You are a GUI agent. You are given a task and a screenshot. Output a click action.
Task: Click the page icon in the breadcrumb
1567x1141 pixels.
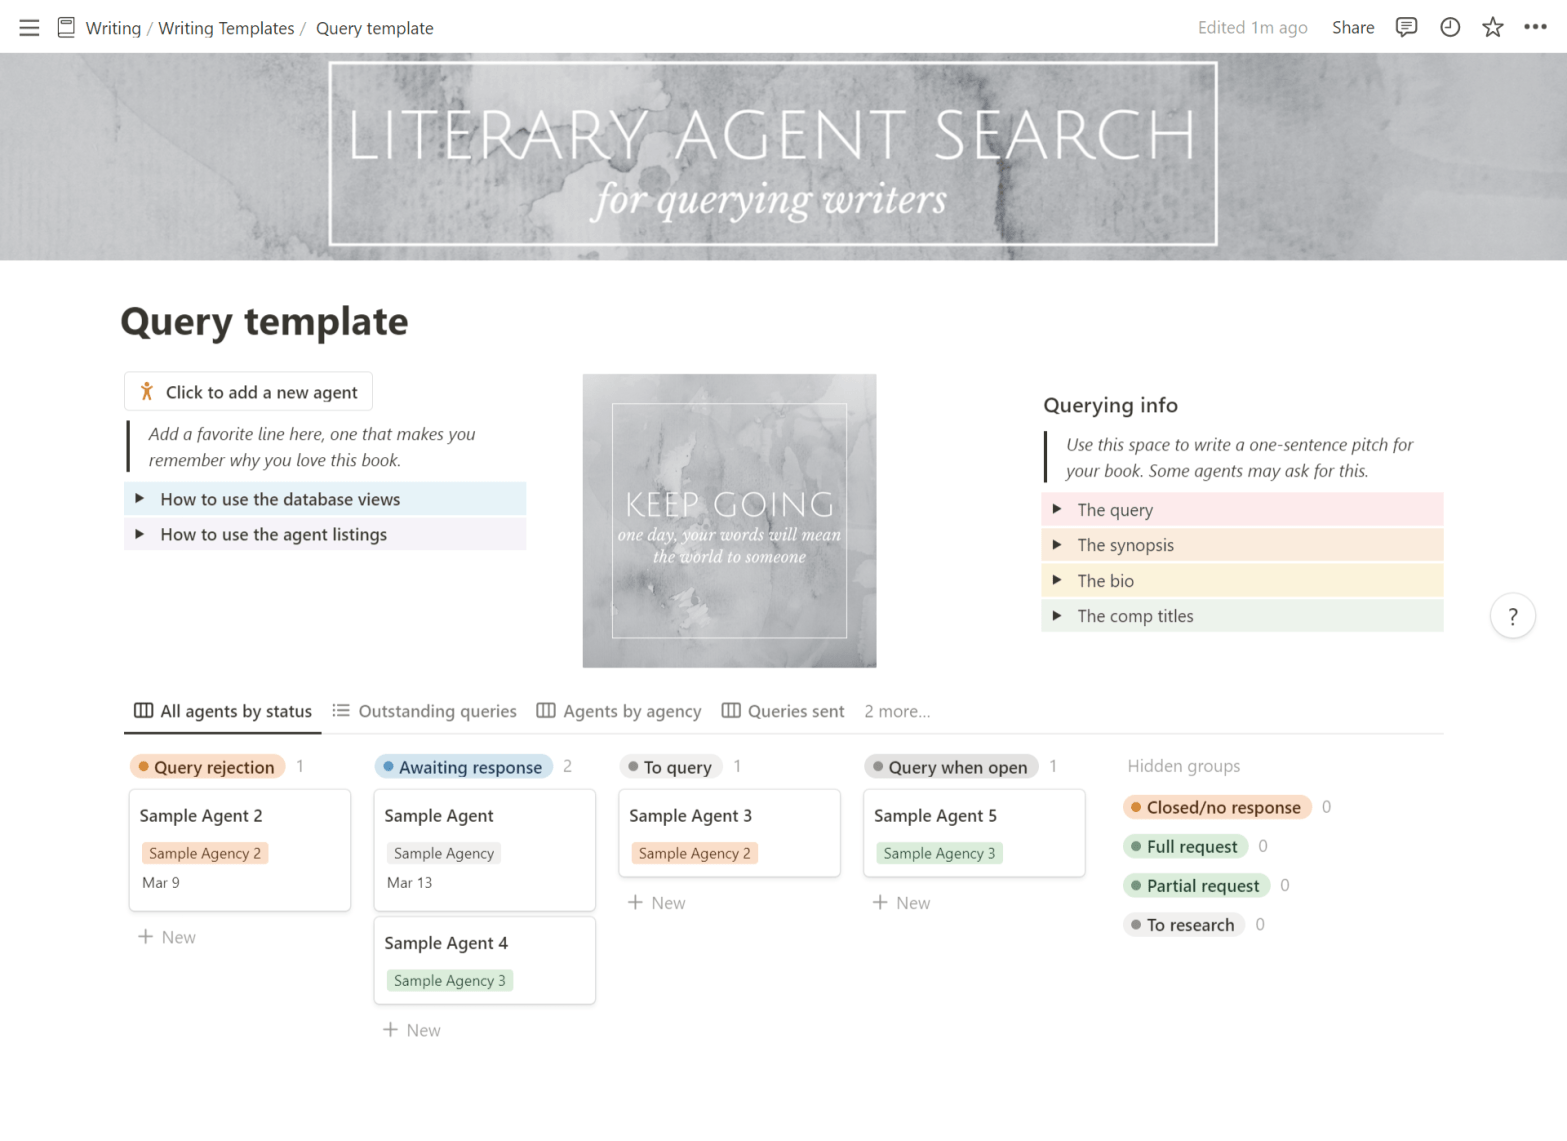(65, 27)
